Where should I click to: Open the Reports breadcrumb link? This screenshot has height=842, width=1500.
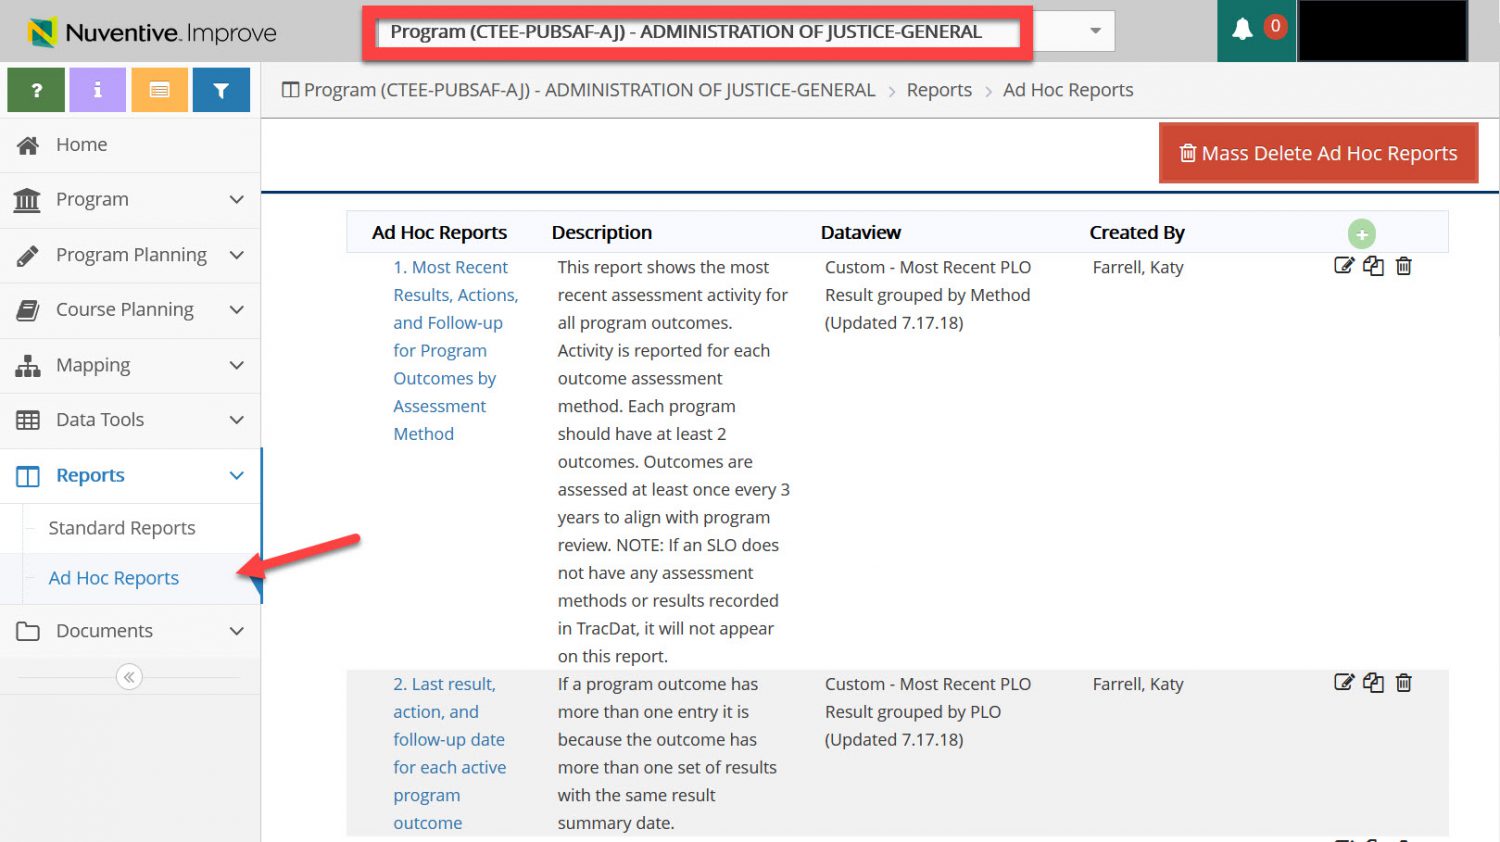tap(938, 90)
